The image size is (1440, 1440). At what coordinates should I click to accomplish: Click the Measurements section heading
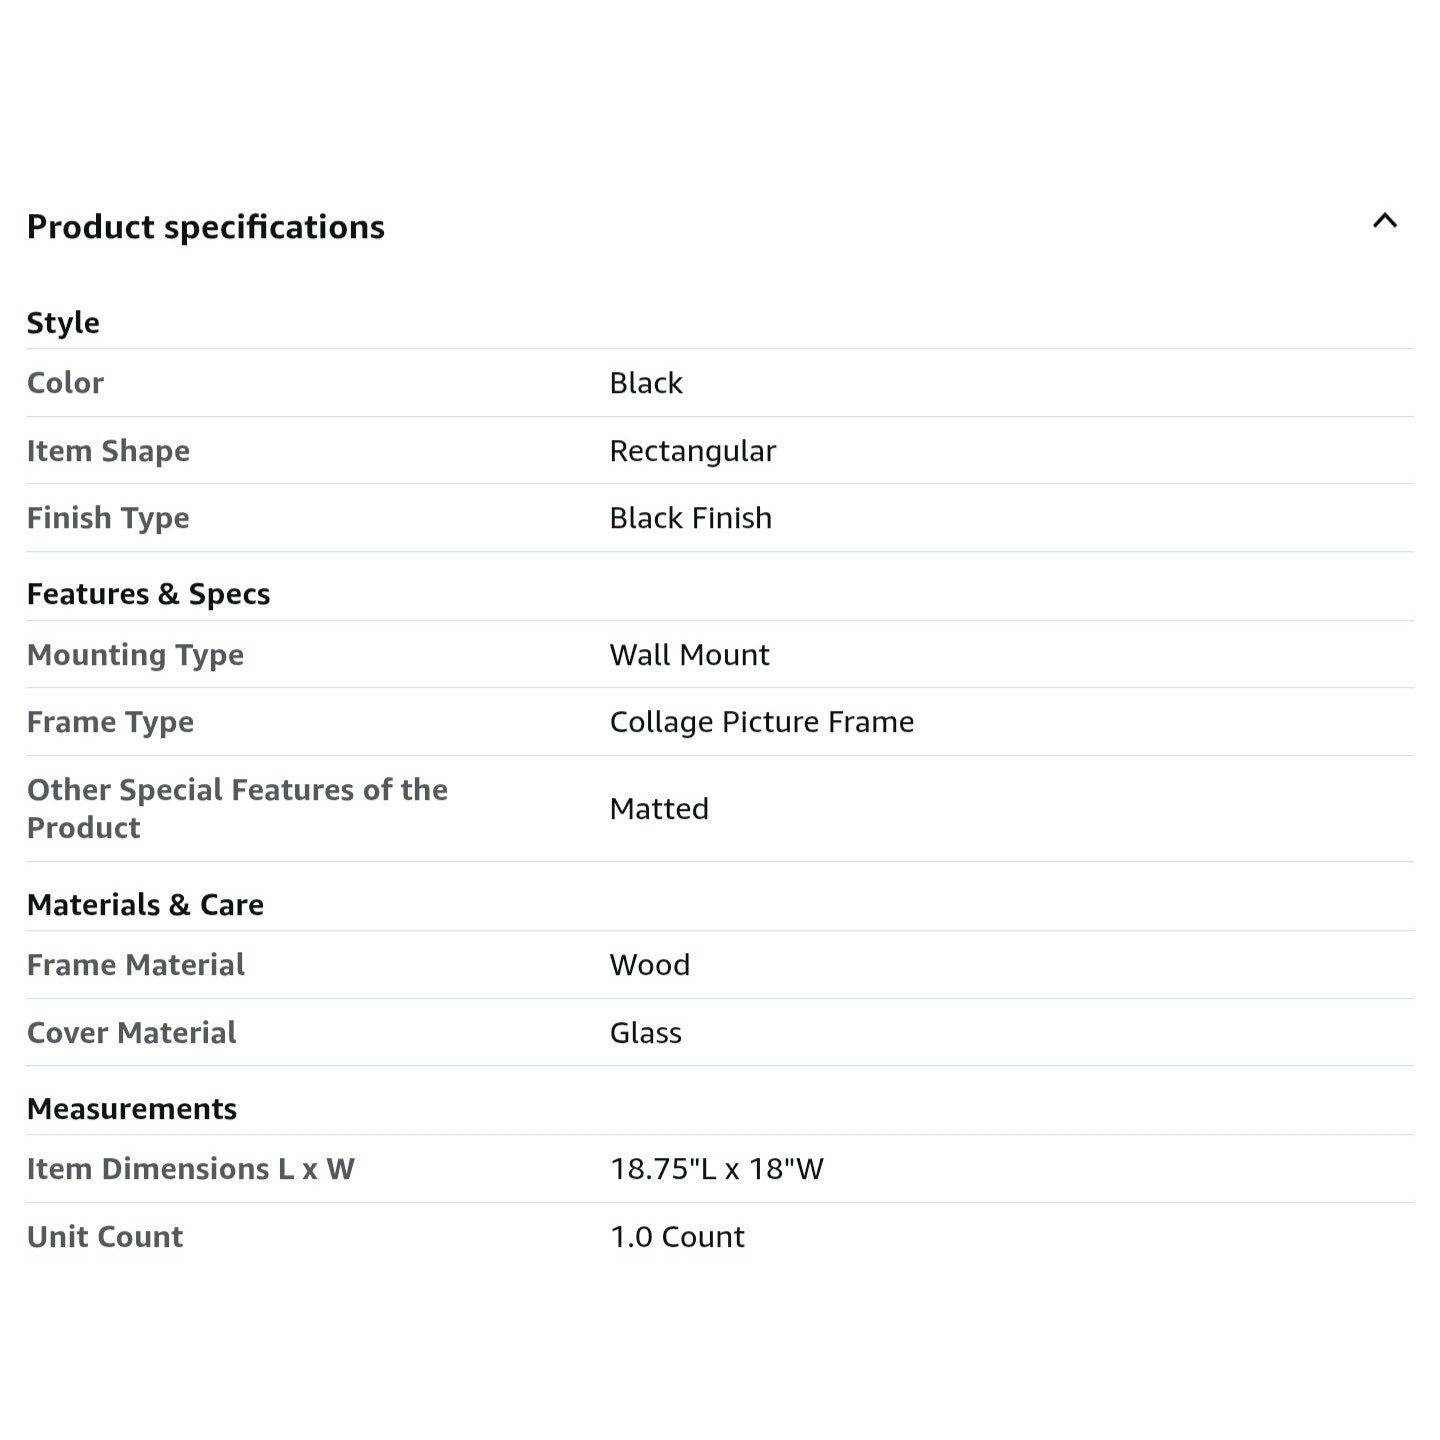click(132, 1109)
